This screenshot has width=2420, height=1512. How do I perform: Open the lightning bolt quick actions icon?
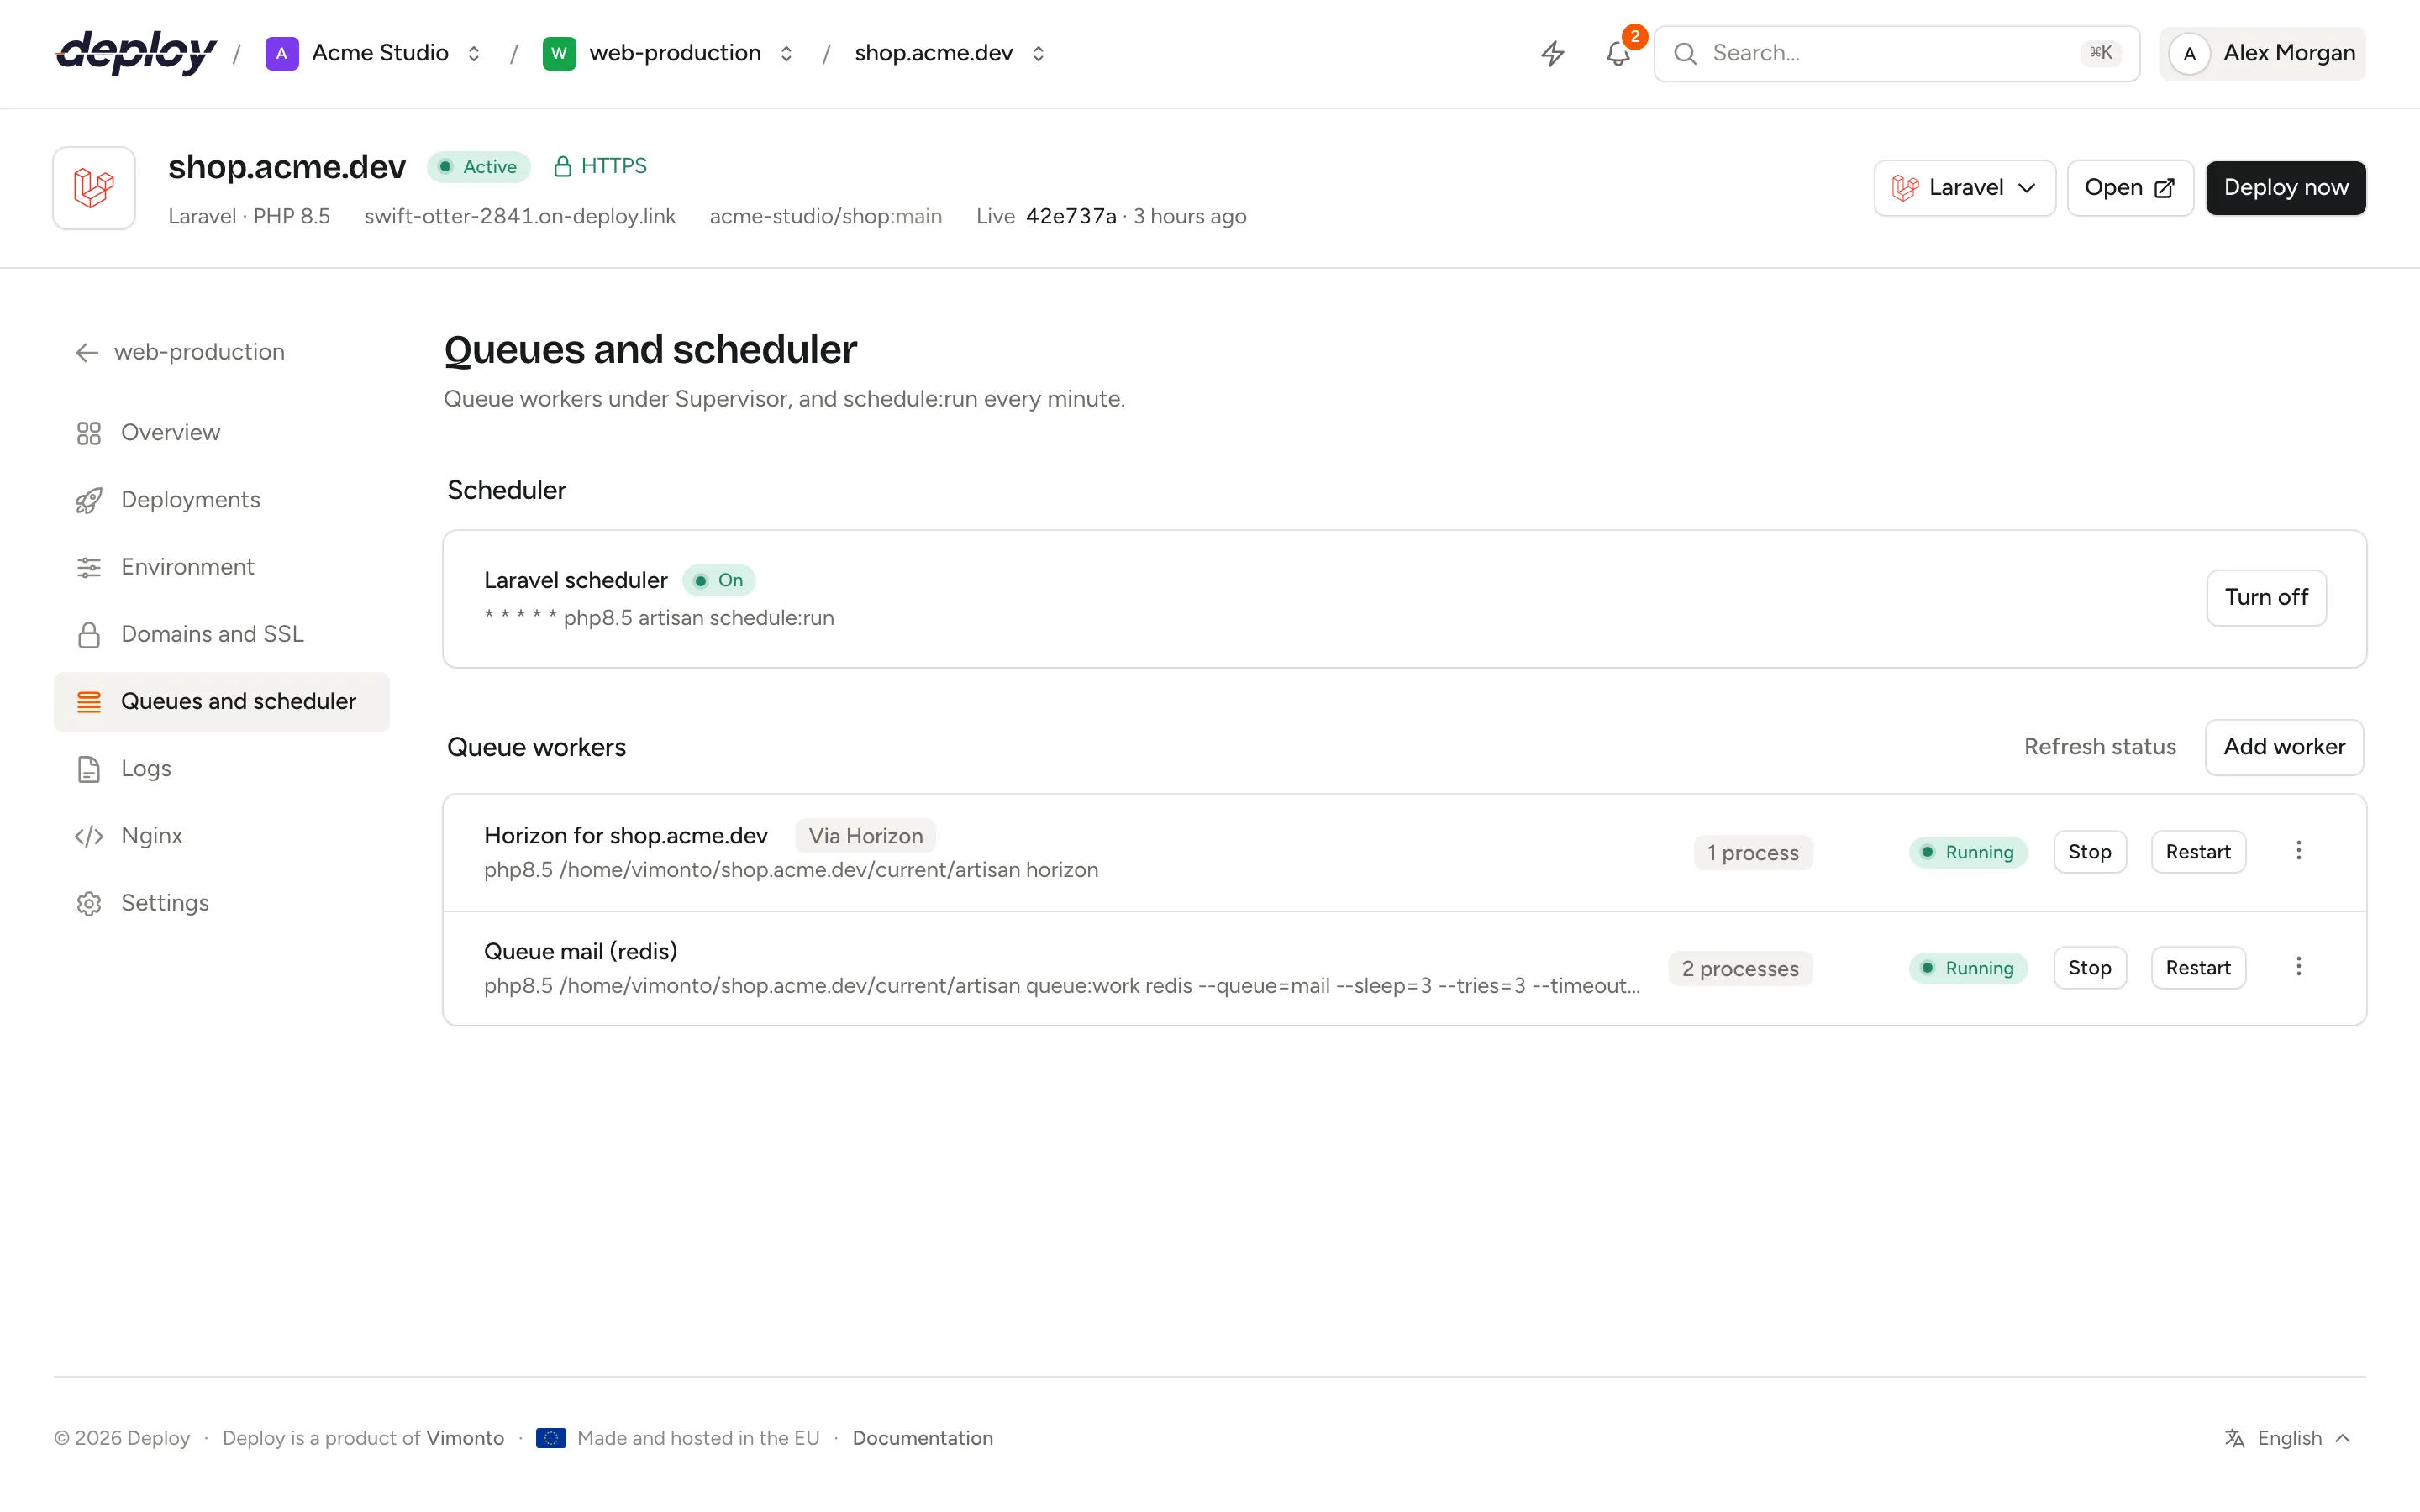tap(1552, 53)
